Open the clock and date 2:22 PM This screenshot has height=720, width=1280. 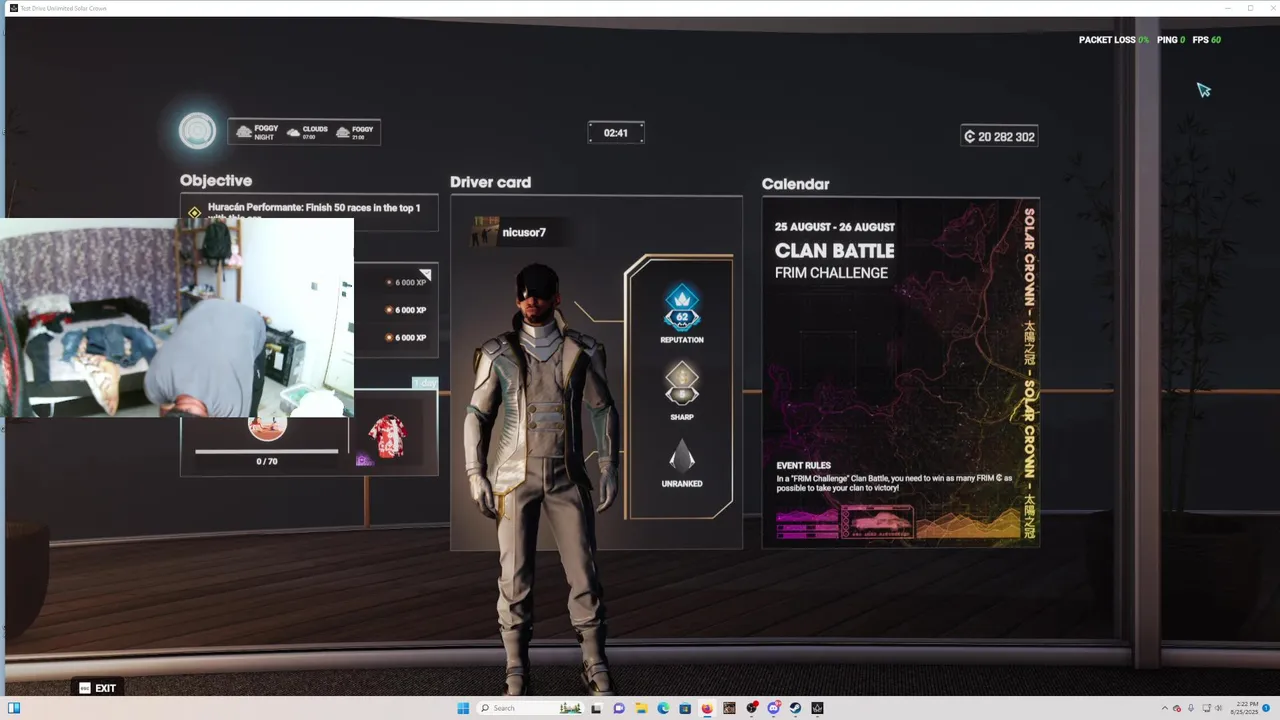[1246, 708]
